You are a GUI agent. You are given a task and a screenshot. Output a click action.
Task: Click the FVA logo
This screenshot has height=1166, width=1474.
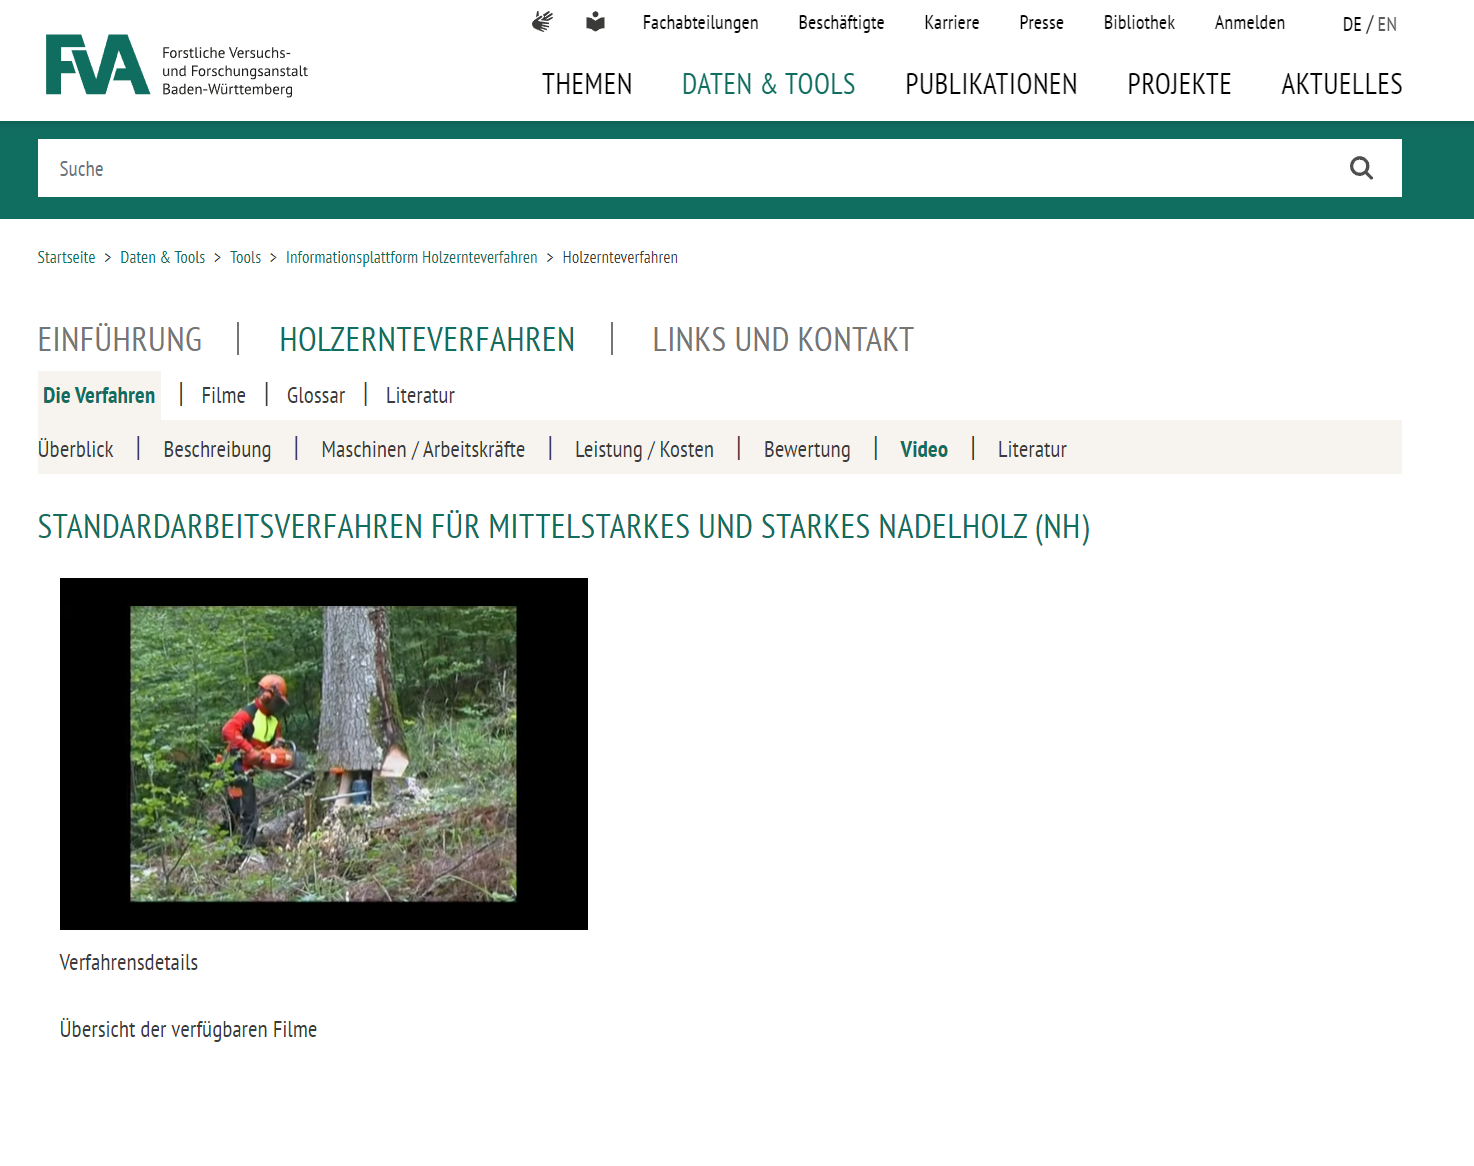tap(176, 66)
